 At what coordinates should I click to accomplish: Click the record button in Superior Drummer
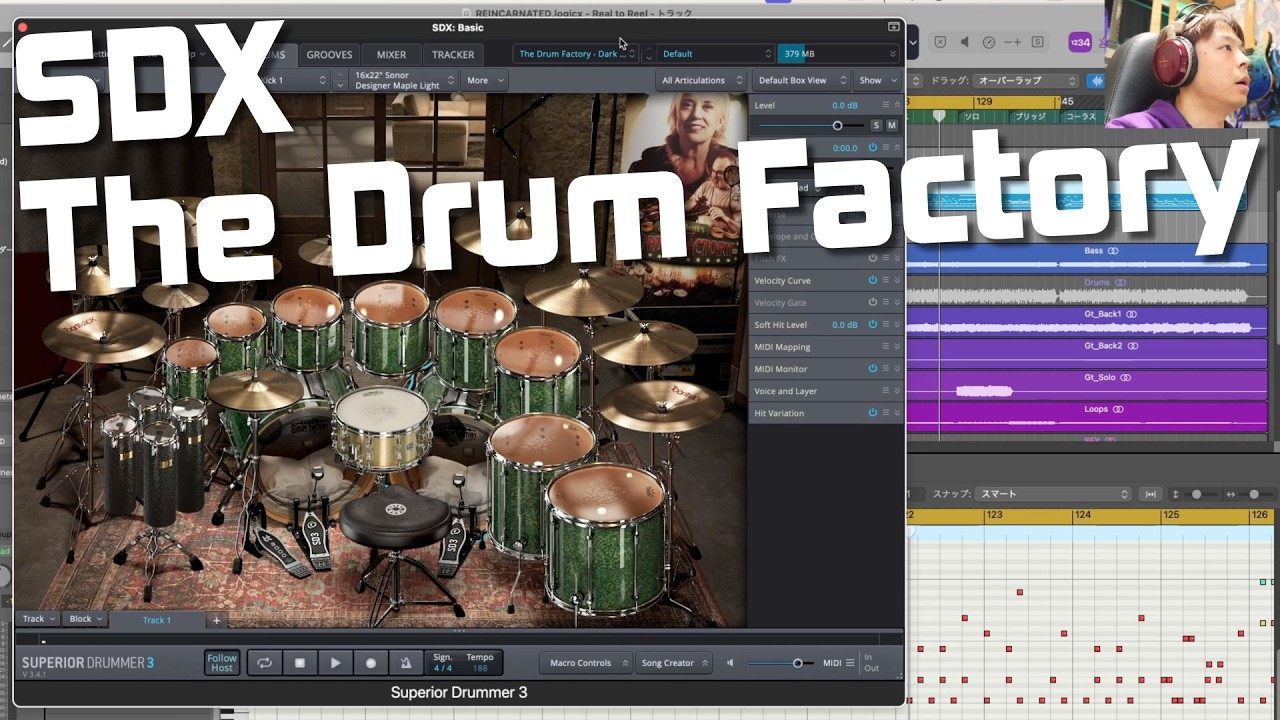(371, 663)
